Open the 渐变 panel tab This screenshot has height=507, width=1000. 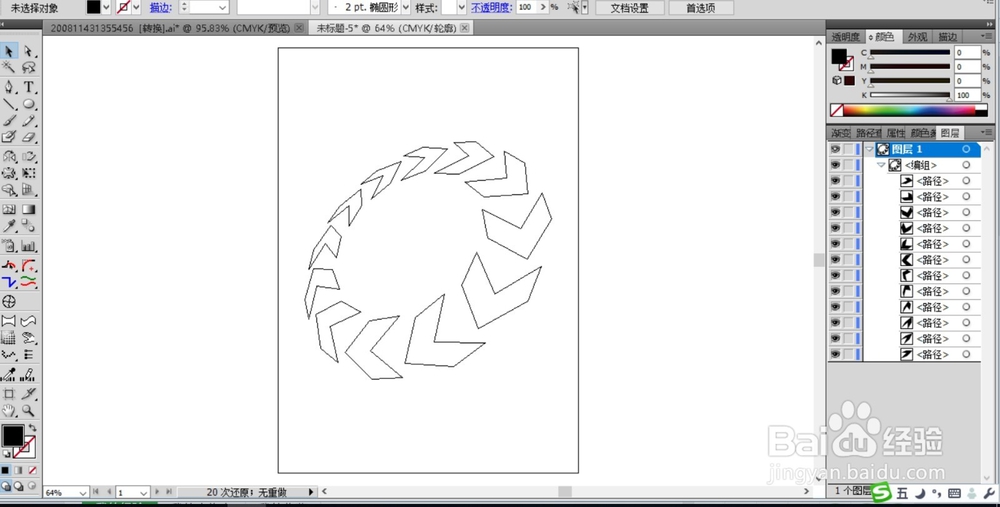pos(840,133)
